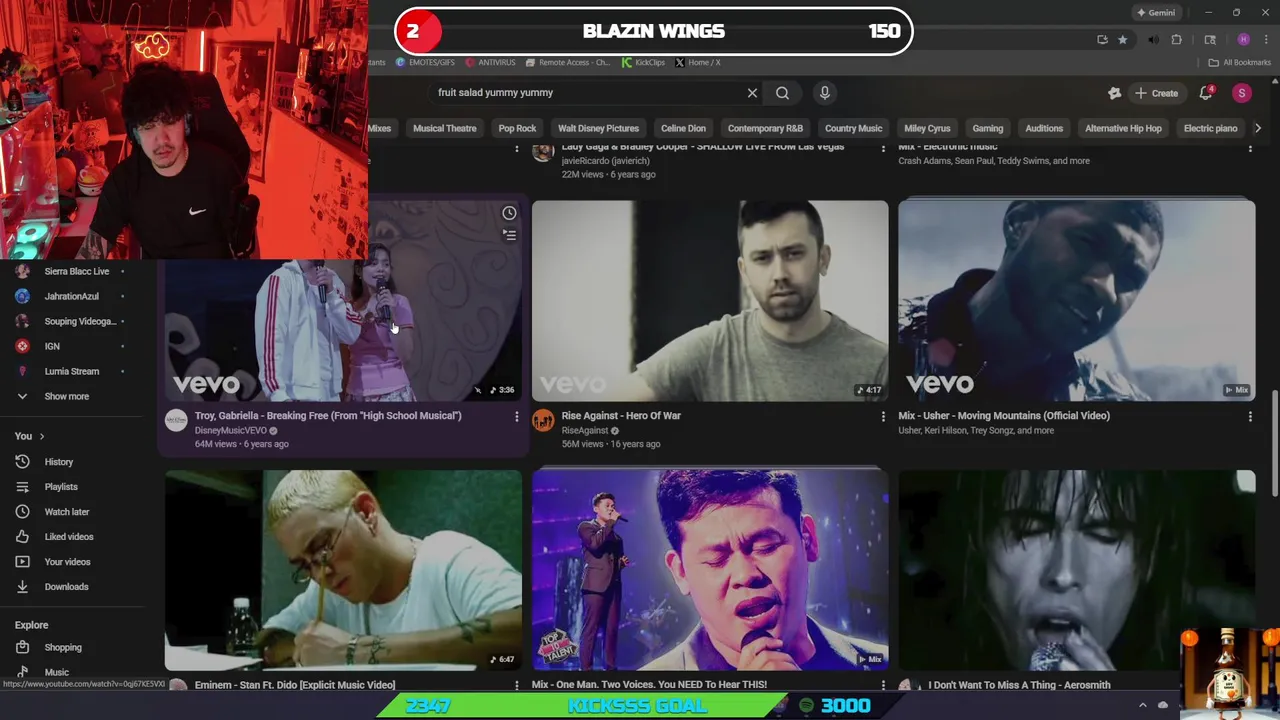
Task: Click Watch later clock on Breaking Free thumbnail
Action: [x=509, y=213]
